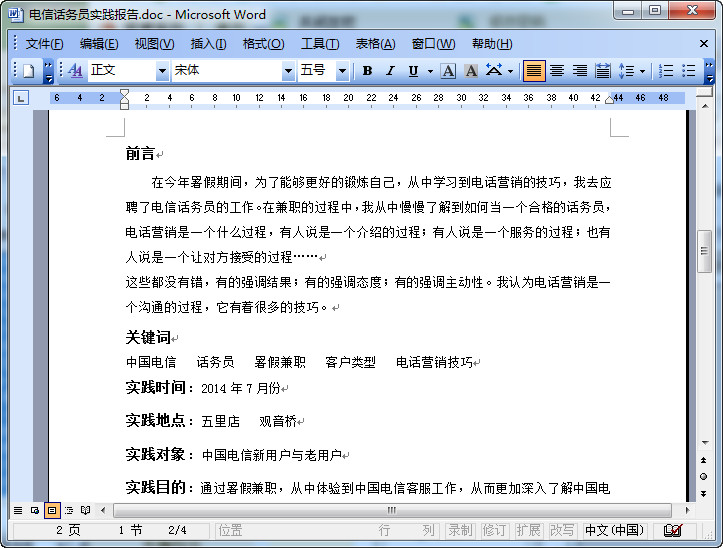Click the Word document icon in title bar

click(x=15, y=14)
